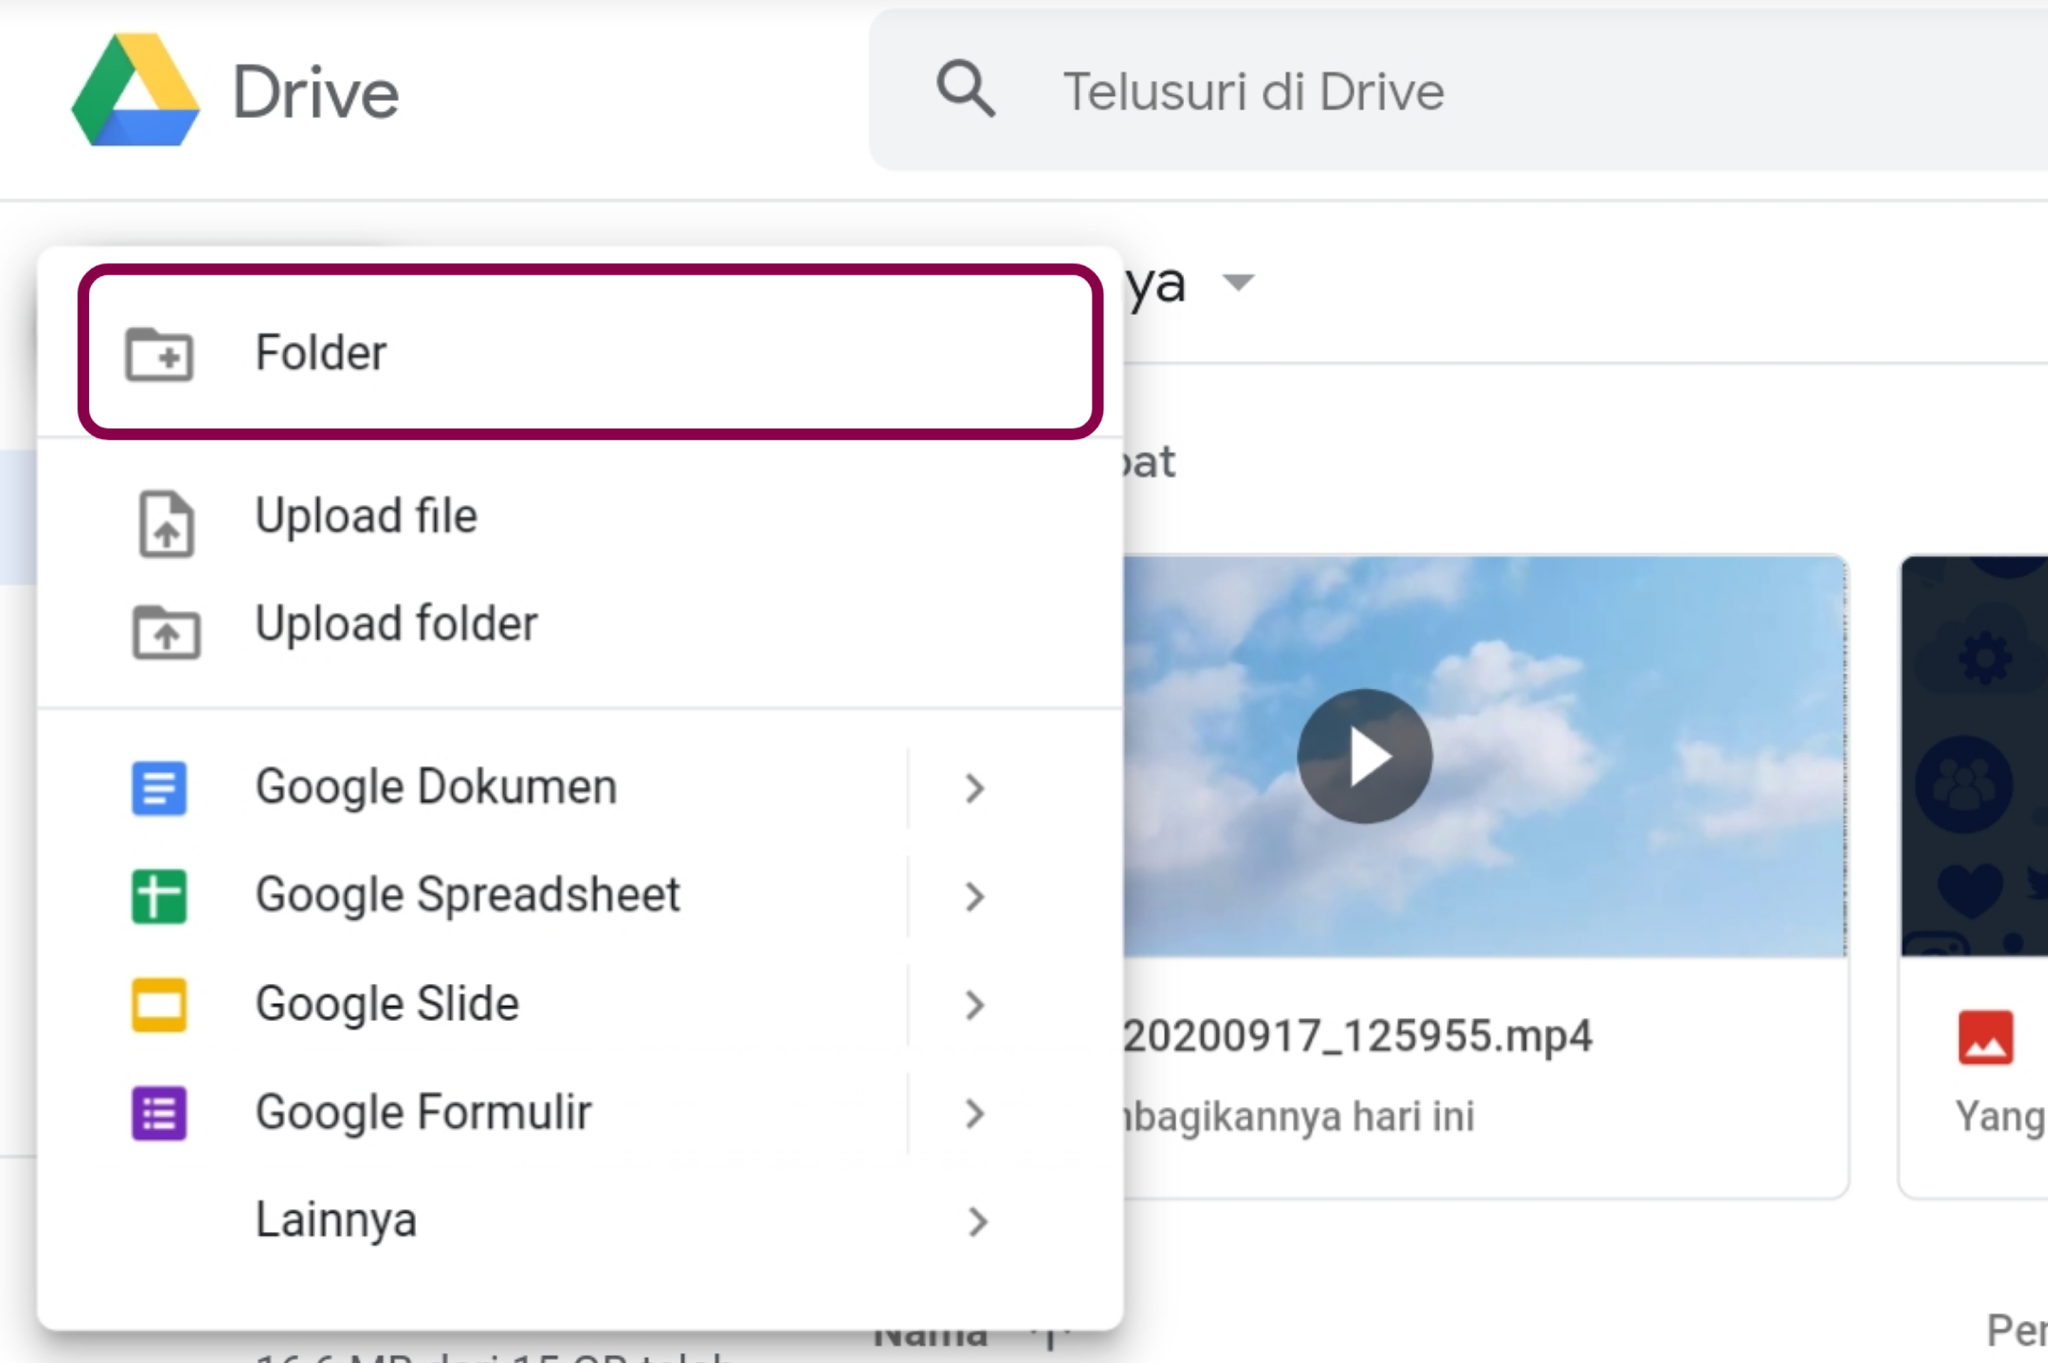
Task: Click the Drive title text
Action: (316, 93)
